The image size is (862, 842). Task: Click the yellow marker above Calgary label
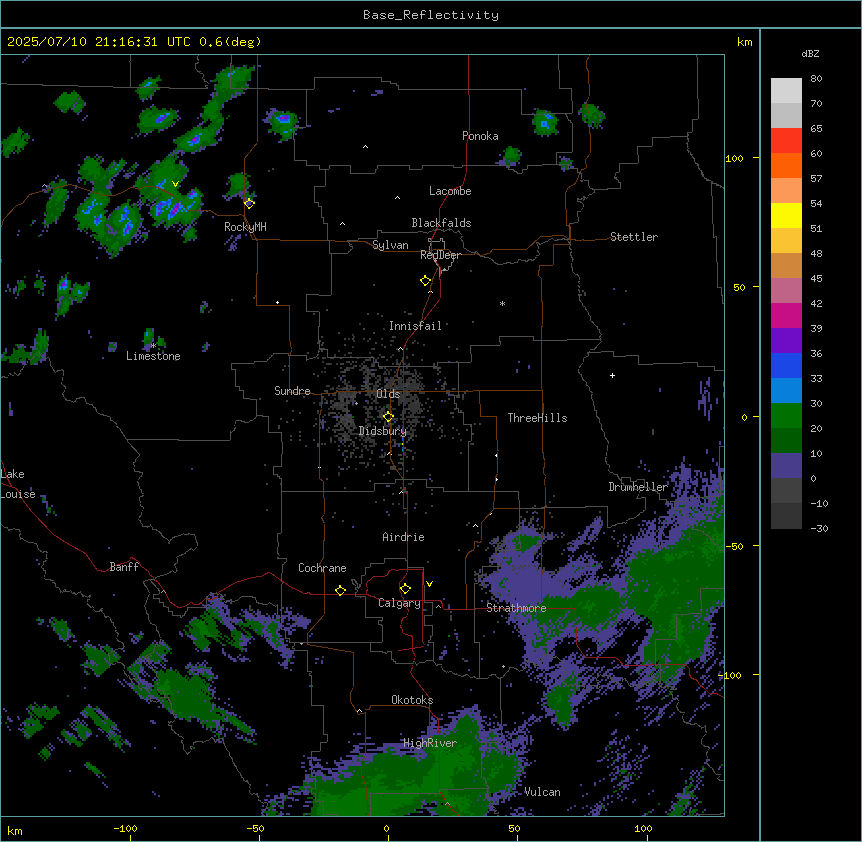[x=405, y=589]
